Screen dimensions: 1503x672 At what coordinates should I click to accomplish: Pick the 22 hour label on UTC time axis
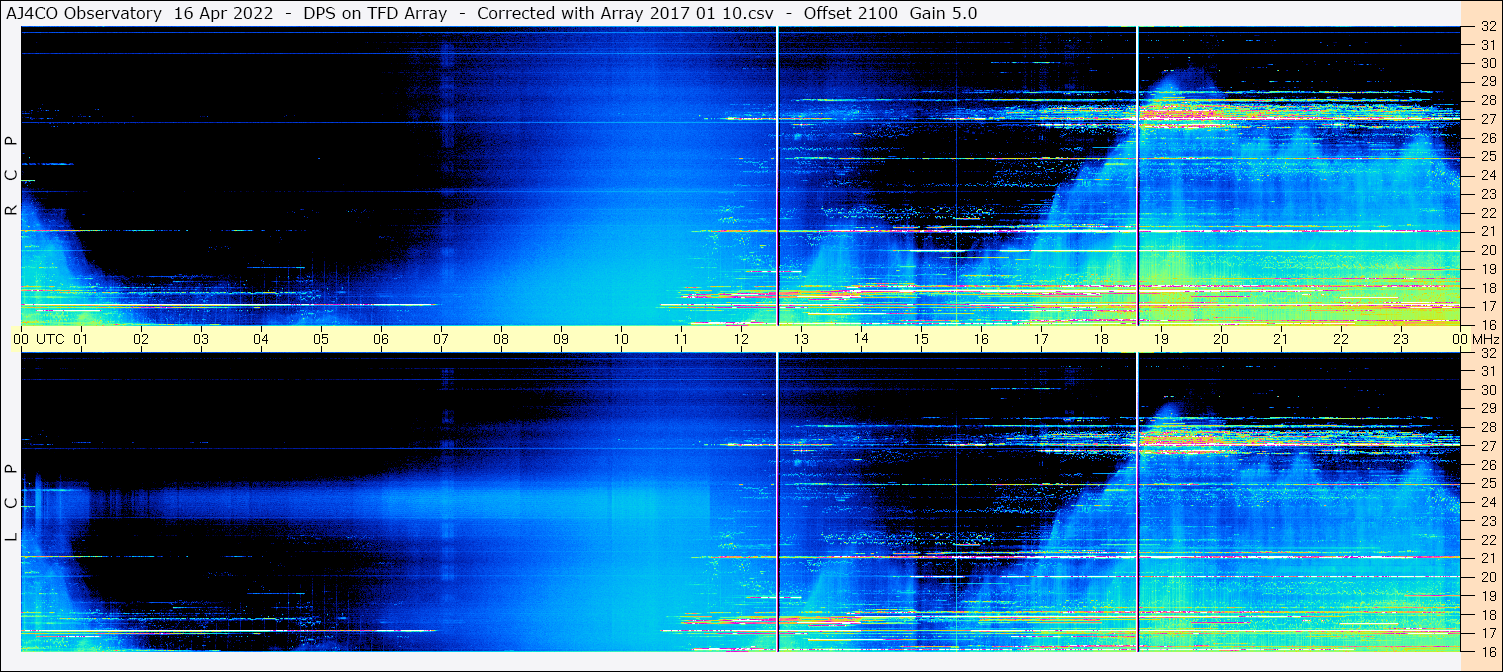click(x=1341, y=339)
